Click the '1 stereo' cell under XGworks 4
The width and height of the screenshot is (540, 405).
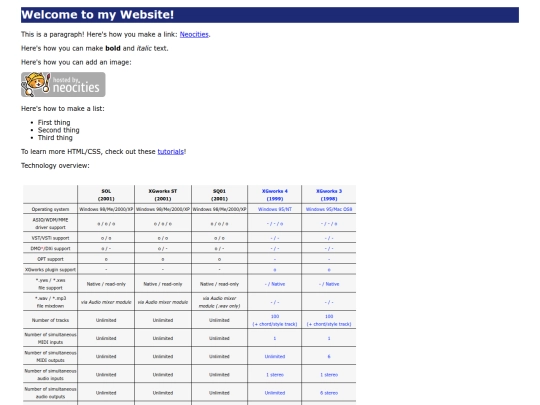coord(274,375)
